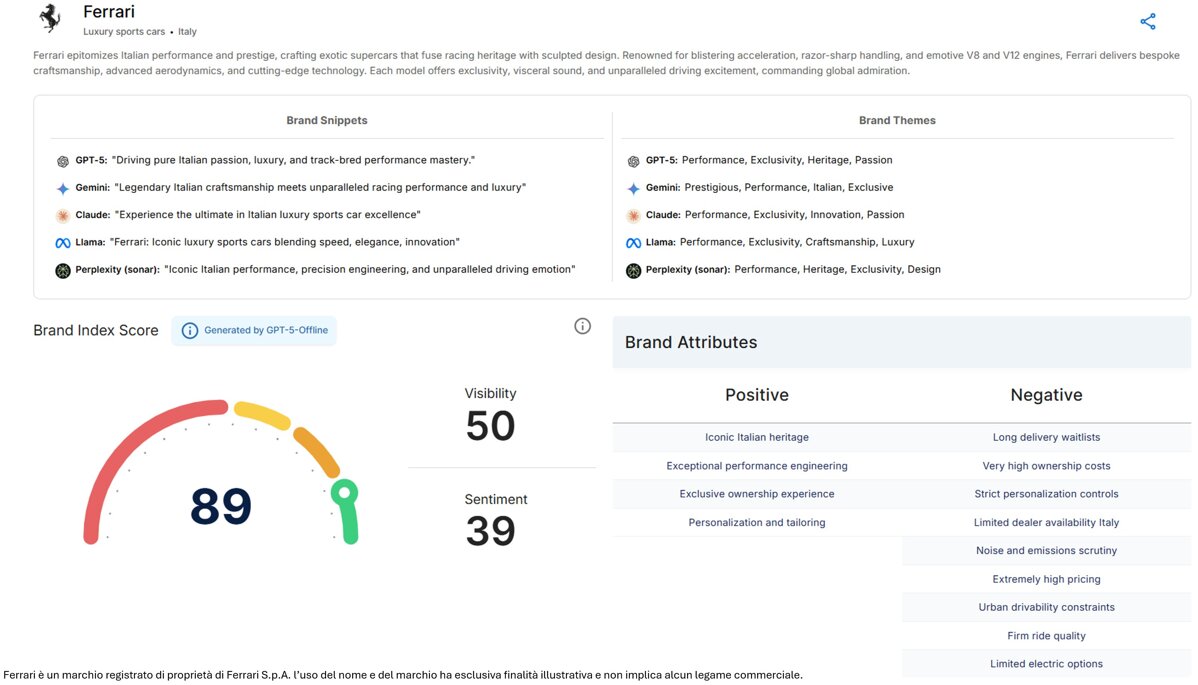1198x685 pixels.
Task: Open the info icon right of Brand Index Score
Action: (582, 326)
